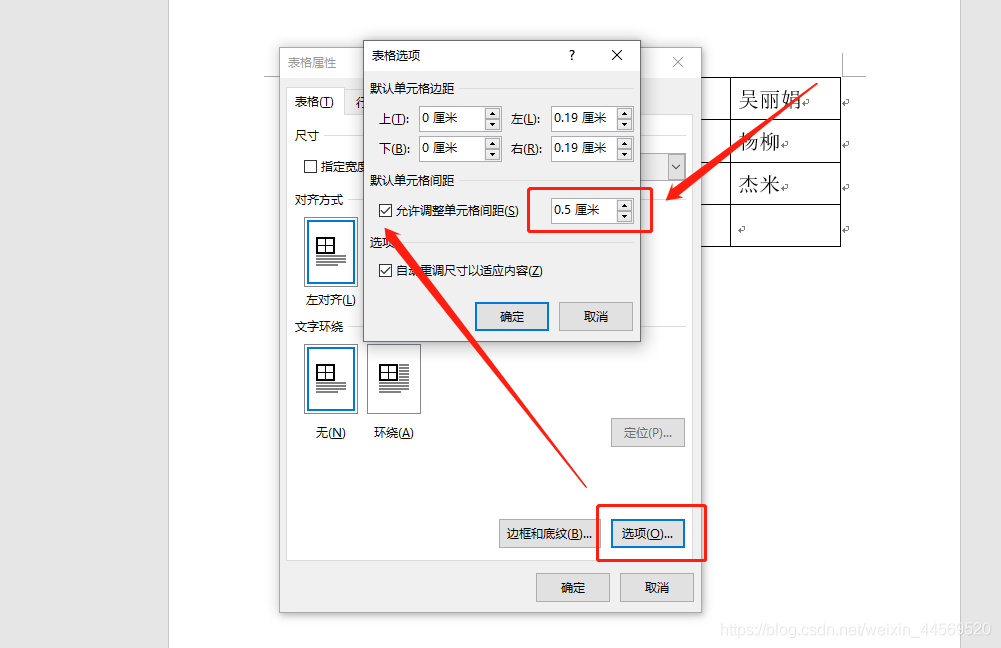Click the table cell containing 杨柳
This screenshot has width=1001, height=648.
click(x=785, y=141)
